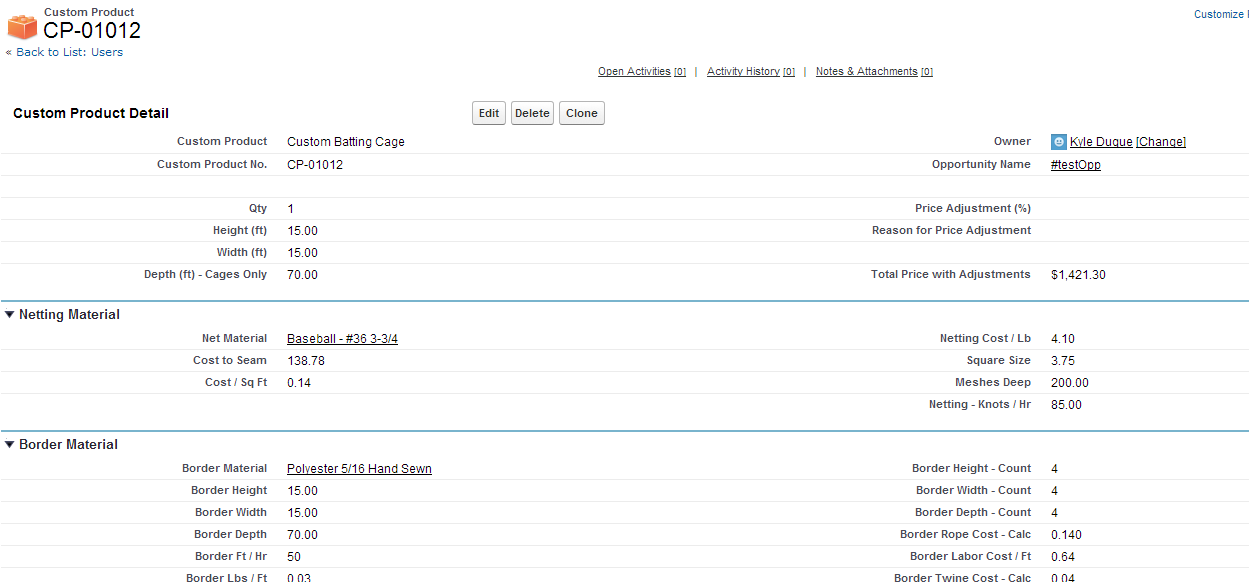Click the Netting Cost / Lb value 4.10

point(1063,338)
